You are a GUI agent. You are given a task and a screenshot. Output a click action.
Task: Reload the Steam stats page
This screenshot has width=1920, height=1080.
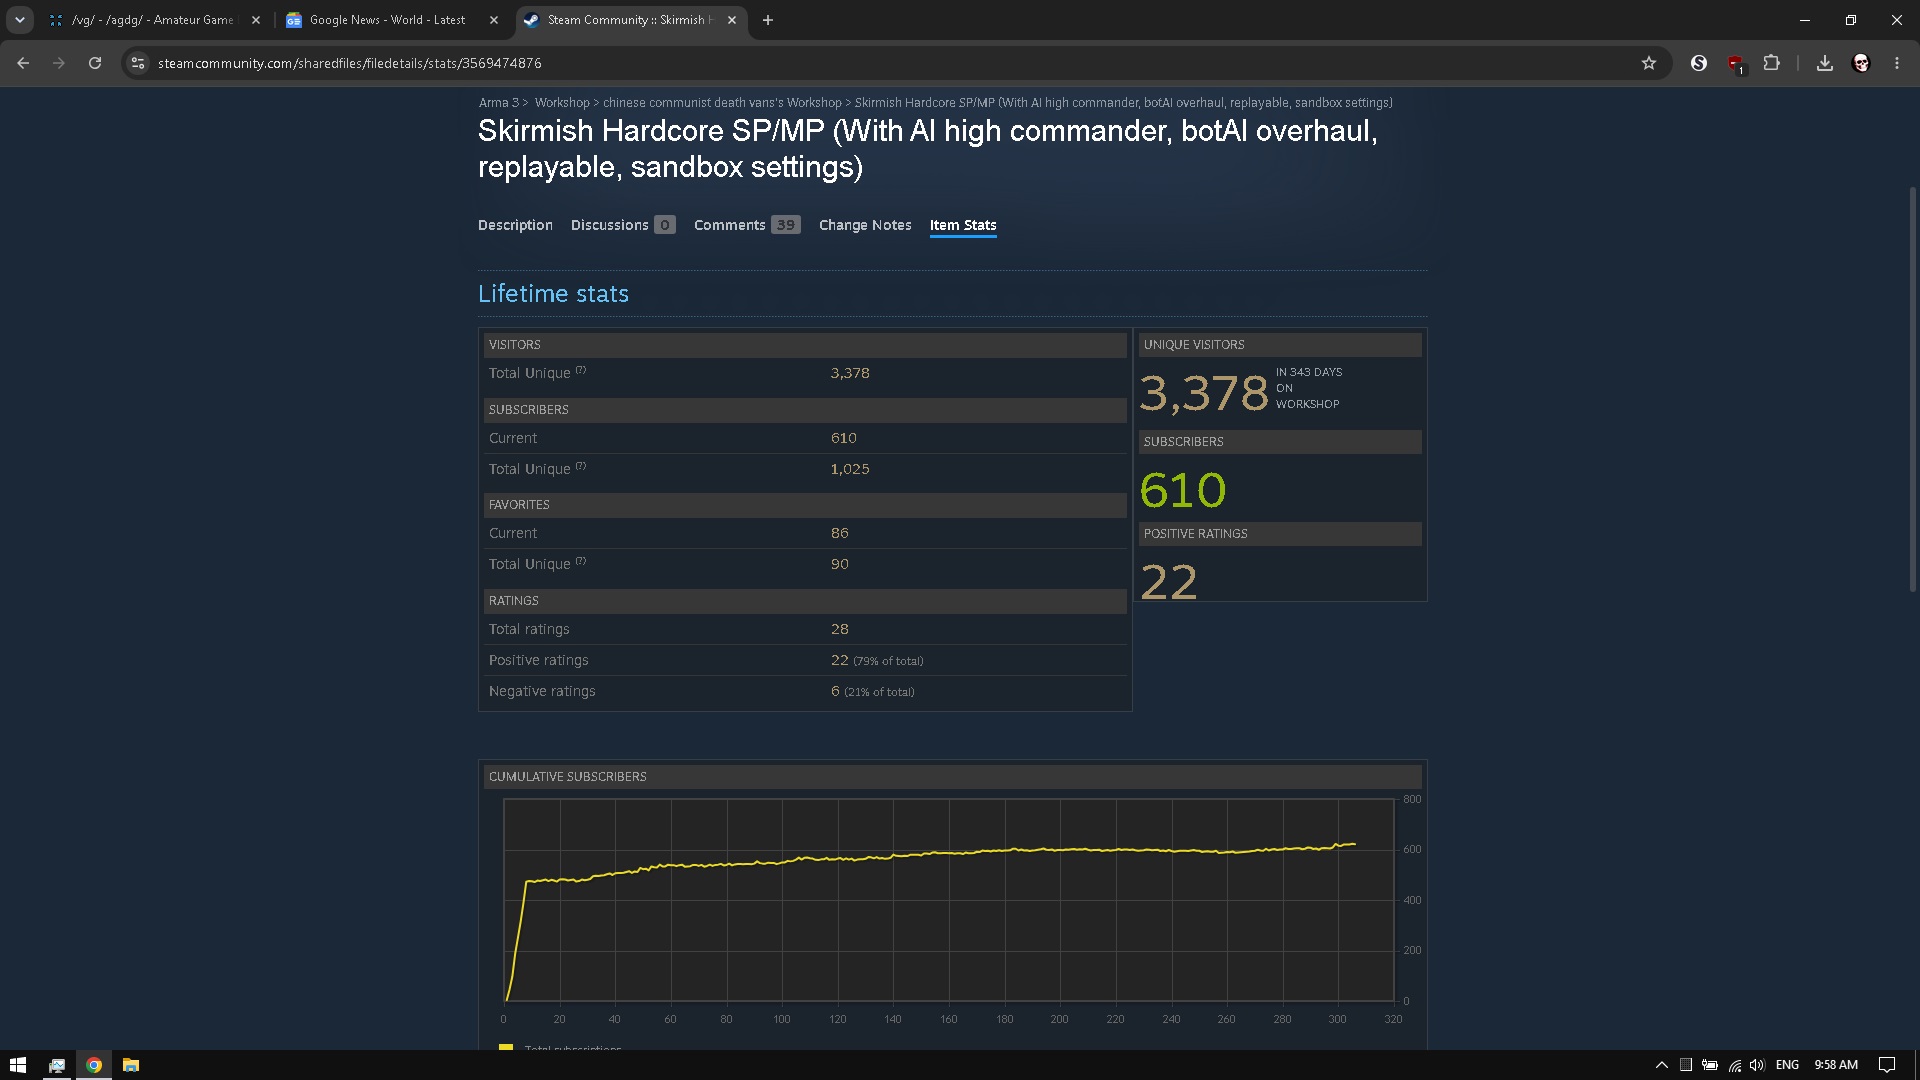95,63
